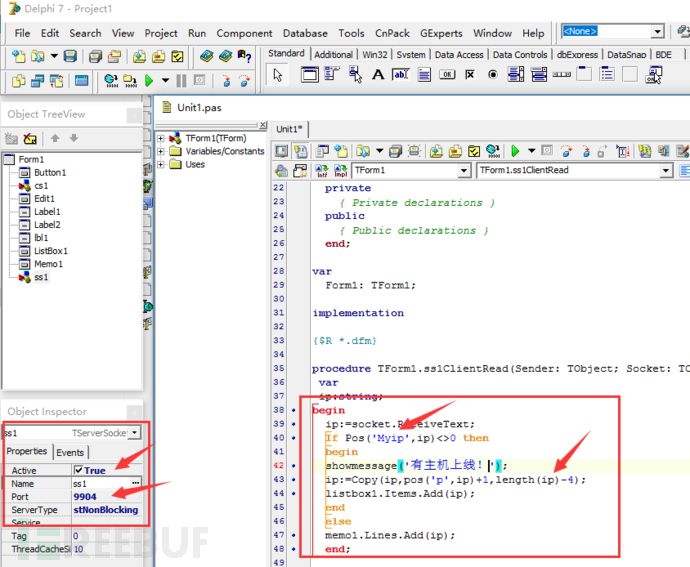
Task: Open the Component menu
Action: (x=244, y=33)
